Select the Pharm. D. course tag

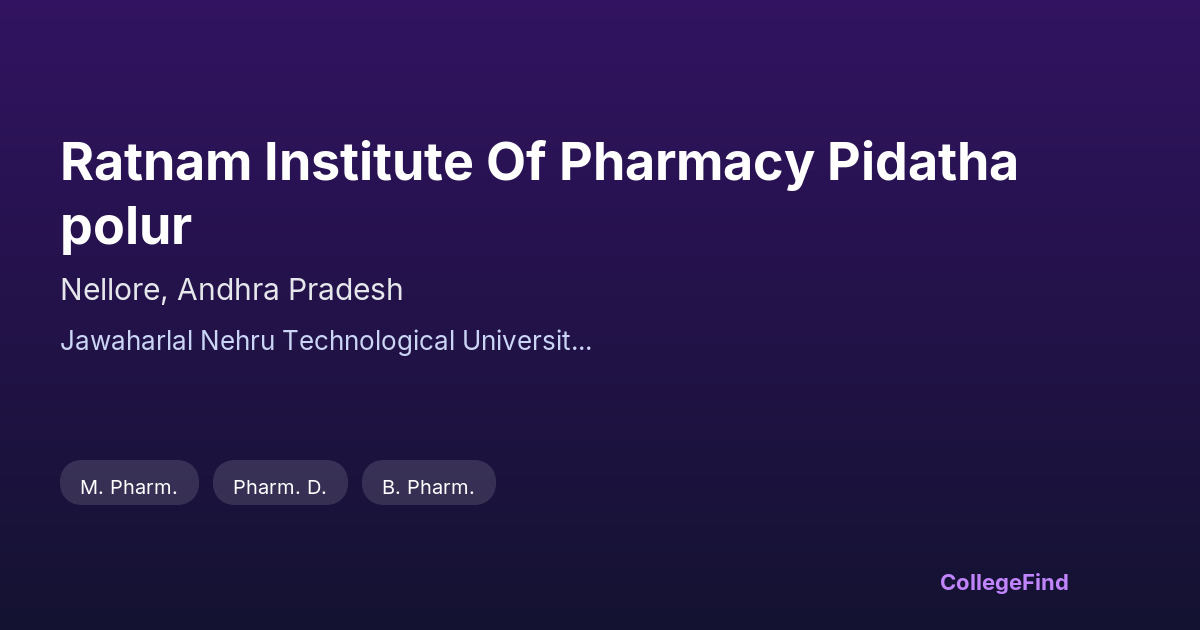(x=280, y=486)
